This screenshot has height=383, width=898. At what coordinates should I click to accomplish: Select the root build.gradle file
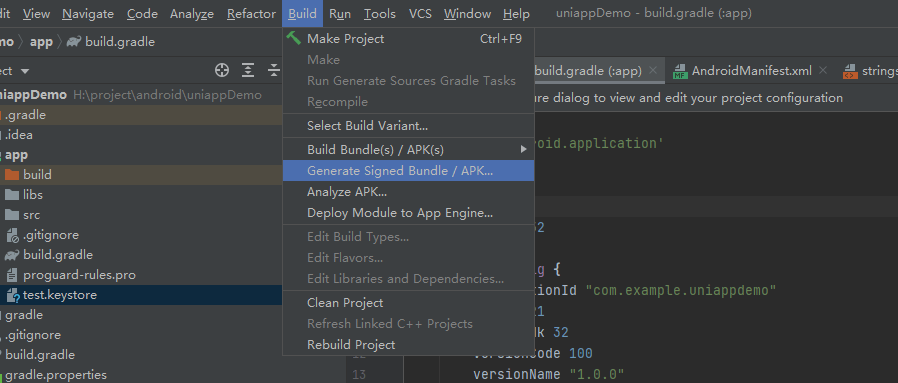141,355
